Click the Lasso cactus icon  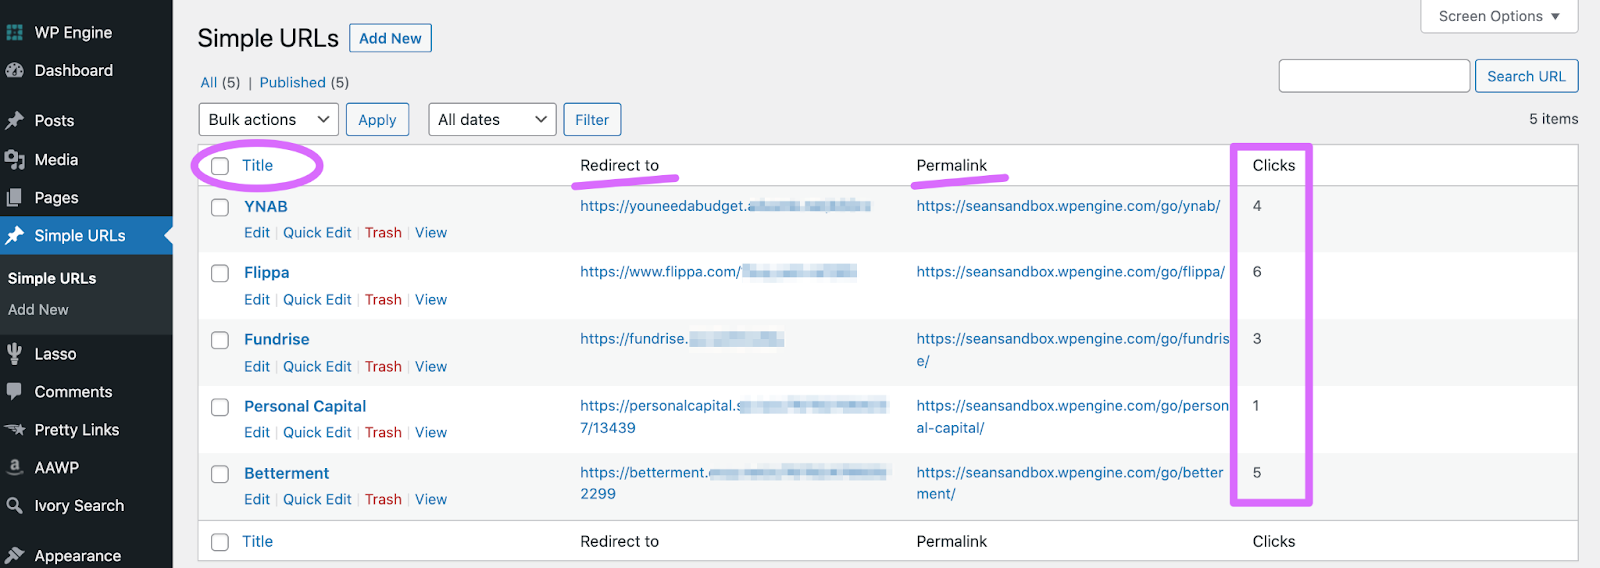coord(14,353)
